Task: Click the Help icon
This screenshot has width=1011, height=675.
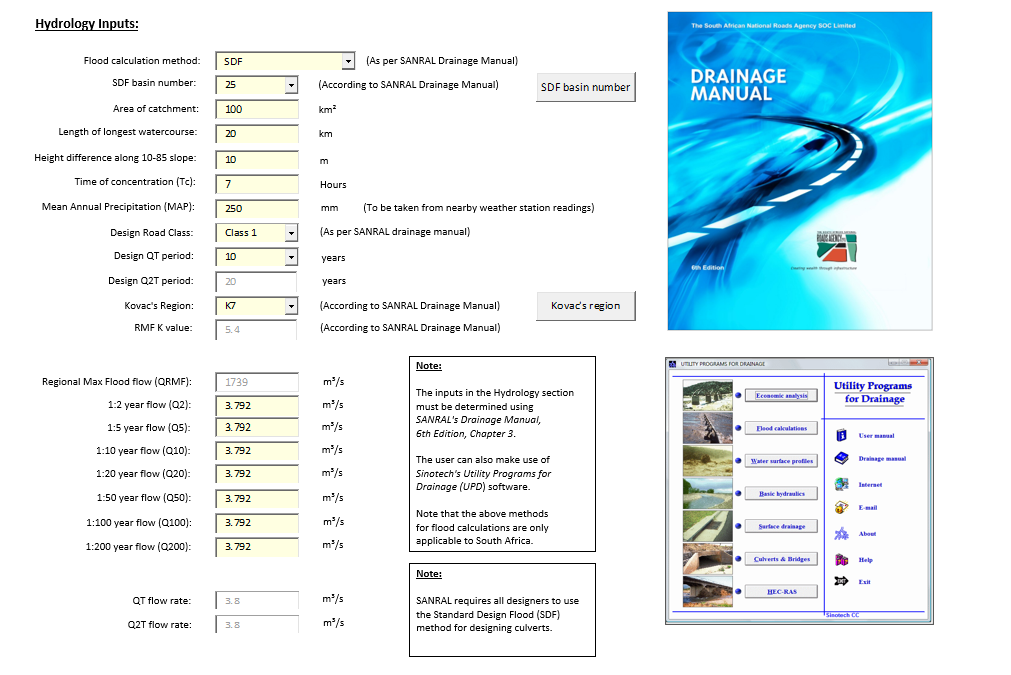Action: click(841, 560)
